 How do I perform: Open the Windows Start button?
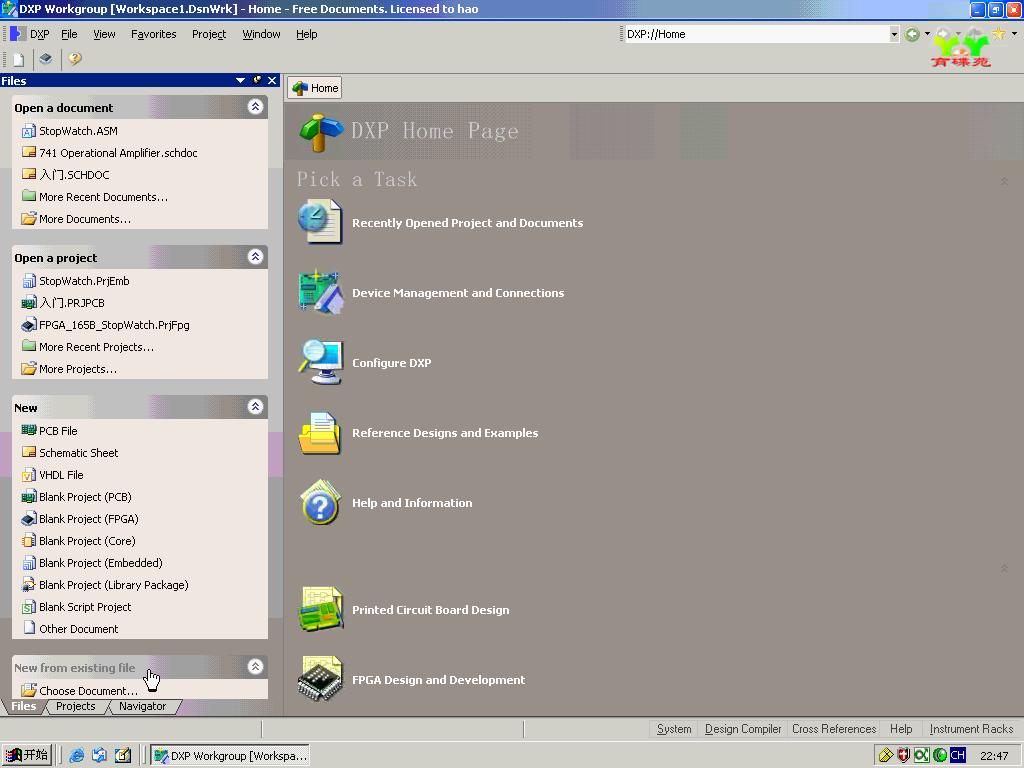click(x=27, y=756)
